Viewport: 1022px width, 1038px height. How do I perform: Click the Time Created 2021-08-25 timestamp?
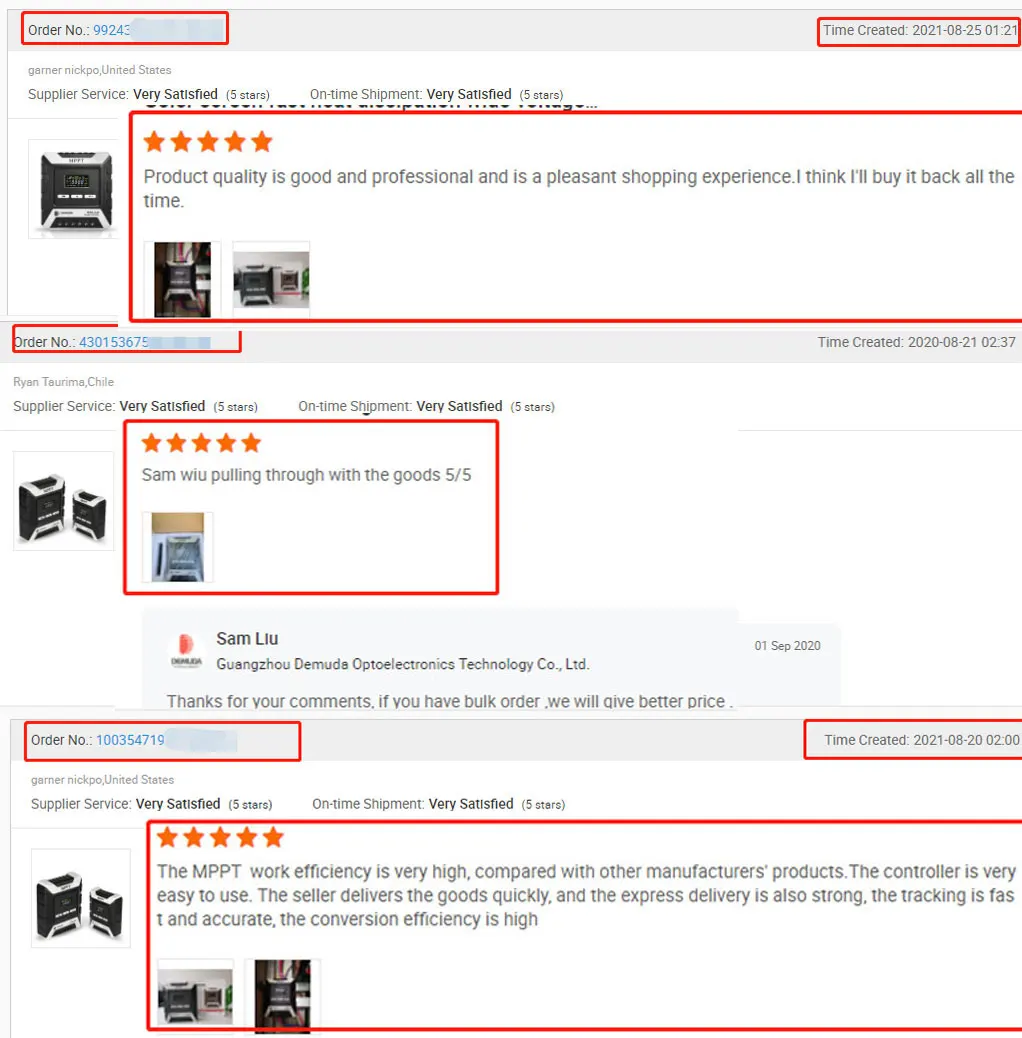pyautogui.click(x=920, y=30)
